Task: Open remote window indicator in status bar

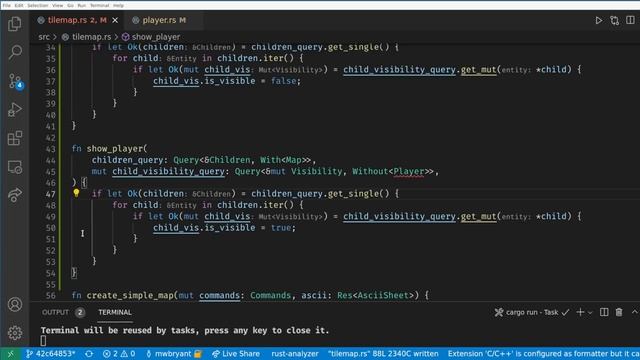Action: pyautogui.click(x=10, y=354)
